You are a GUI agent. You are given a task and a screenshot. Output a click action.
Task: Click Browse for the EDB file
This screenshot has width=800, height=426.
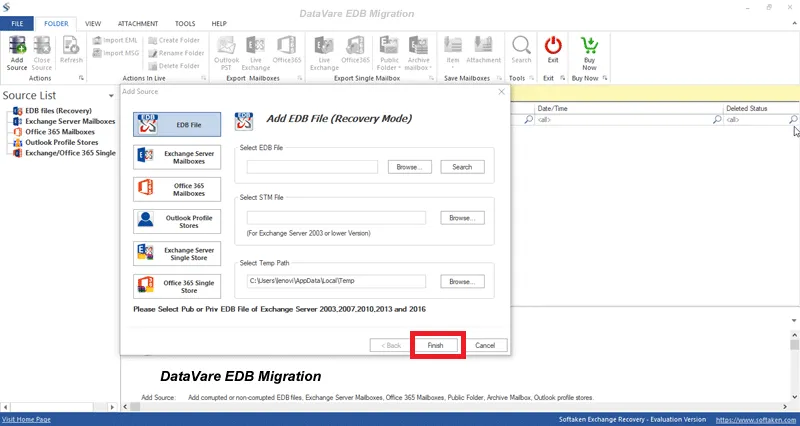coord(410,167)
